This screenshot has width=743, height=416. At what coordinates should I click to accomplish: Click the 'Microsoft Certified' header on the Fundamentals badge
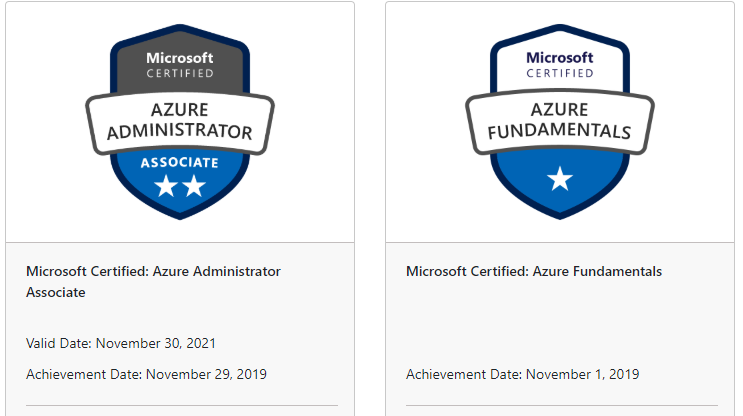pyautogui.click(x=560, y=65)
